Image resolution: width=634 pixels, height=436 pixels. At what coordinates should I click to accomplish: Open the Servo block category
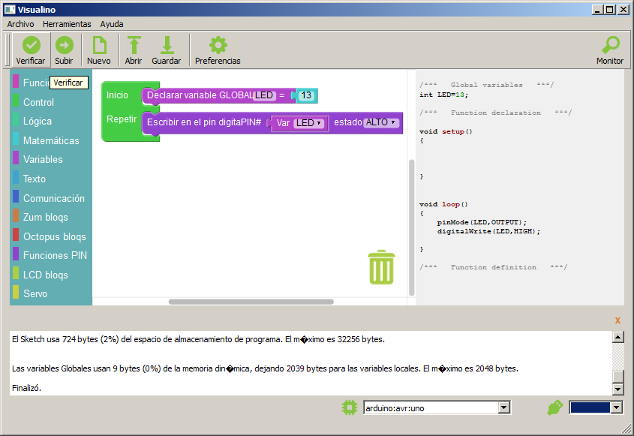pos(35,294)
